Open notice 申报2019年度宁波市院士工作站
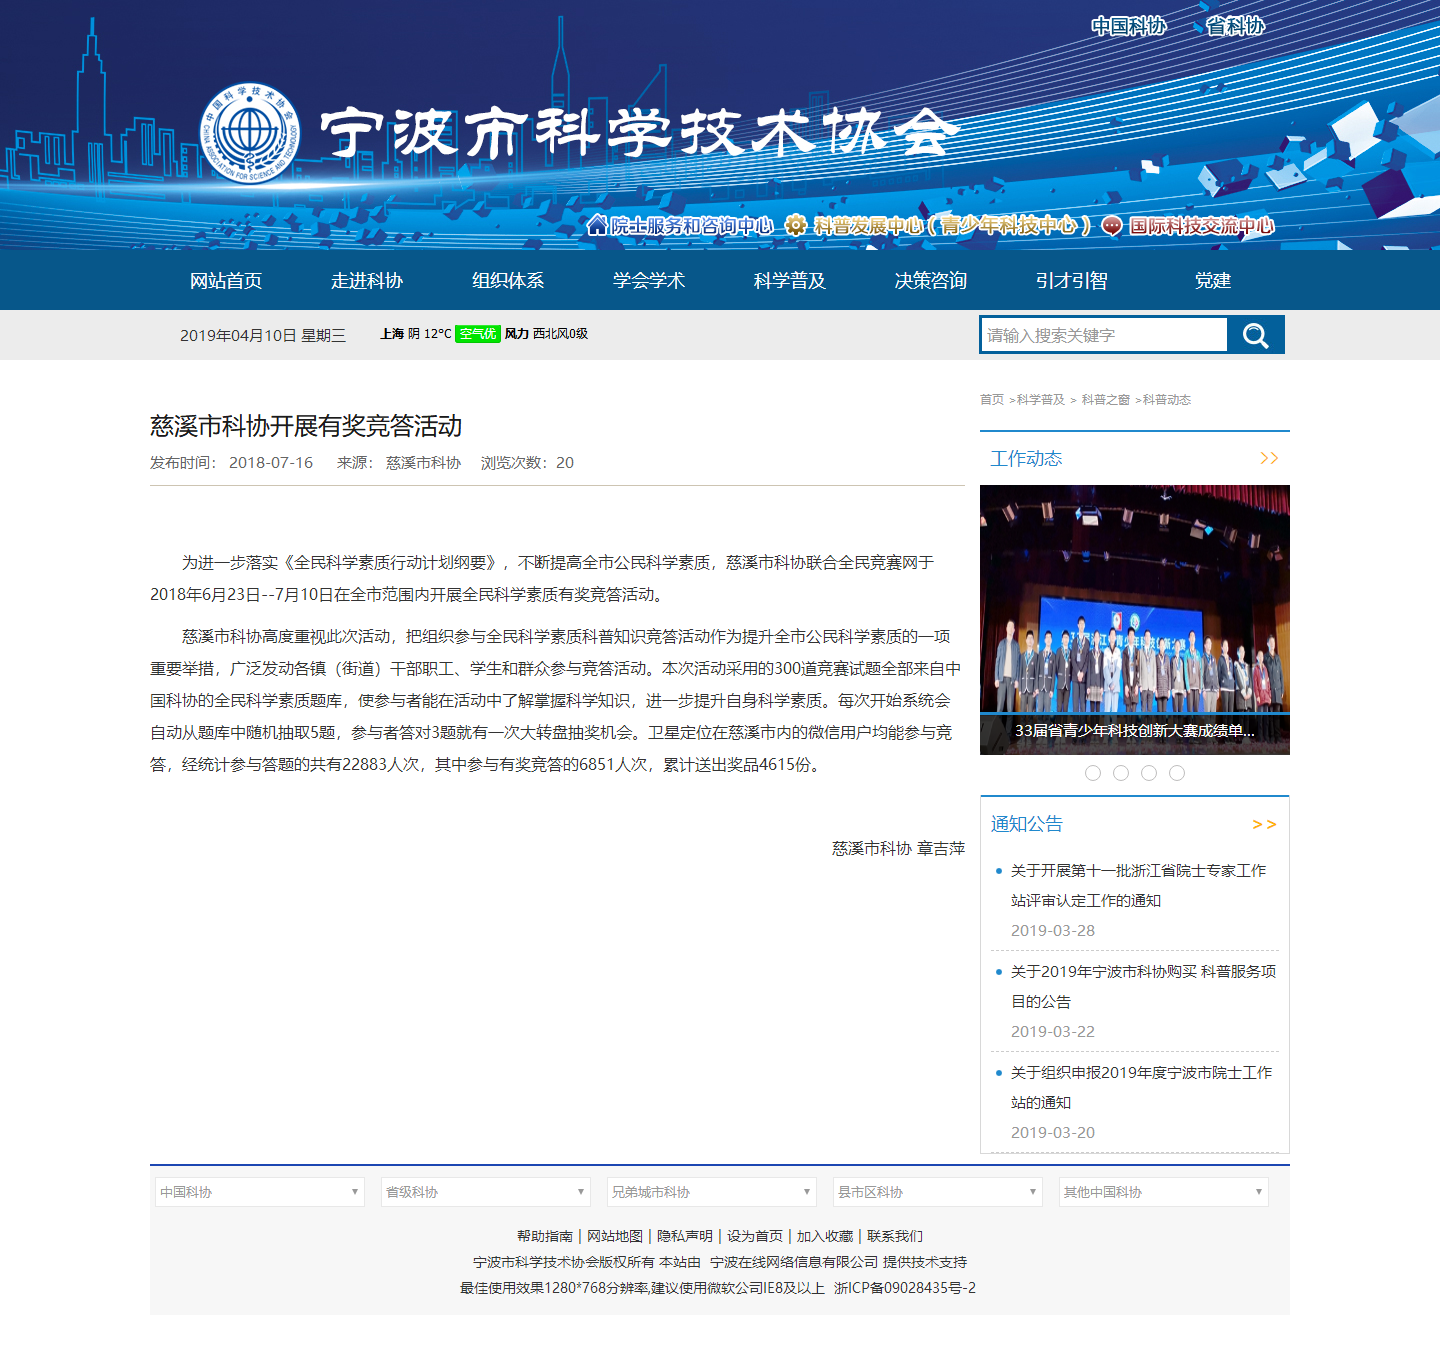Viewport: 1440px width, 1355px height. pos(1141,1088)
